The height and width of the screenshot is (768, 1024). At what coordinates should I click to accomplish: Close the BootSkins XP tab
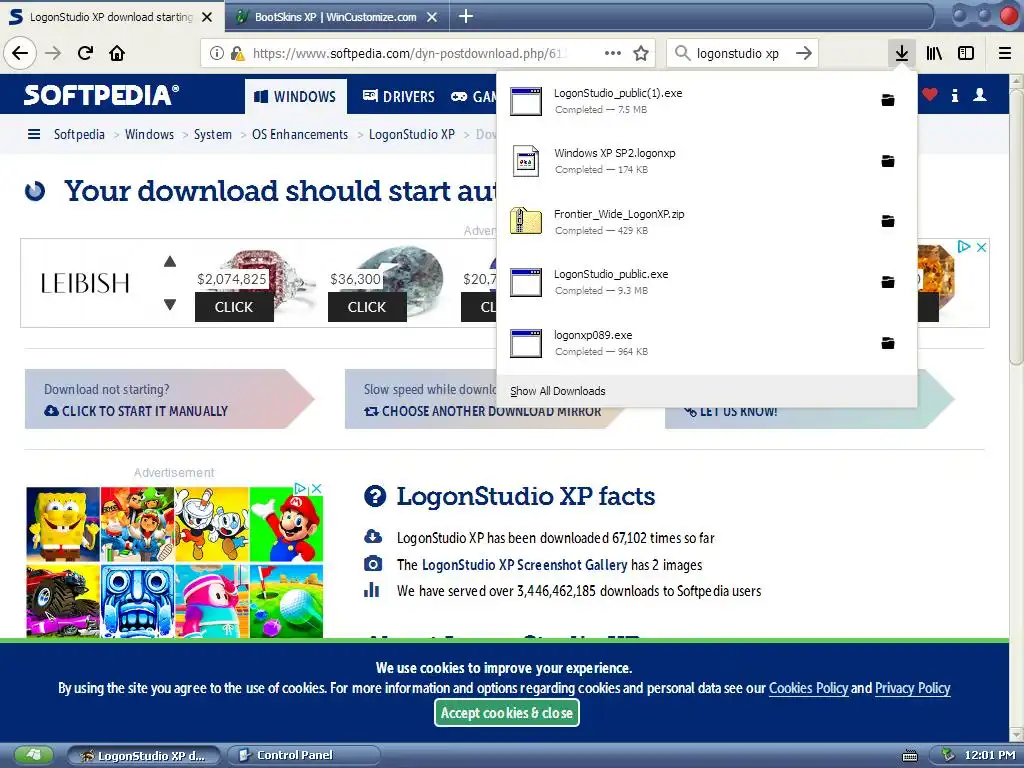[x=432, y=17]
